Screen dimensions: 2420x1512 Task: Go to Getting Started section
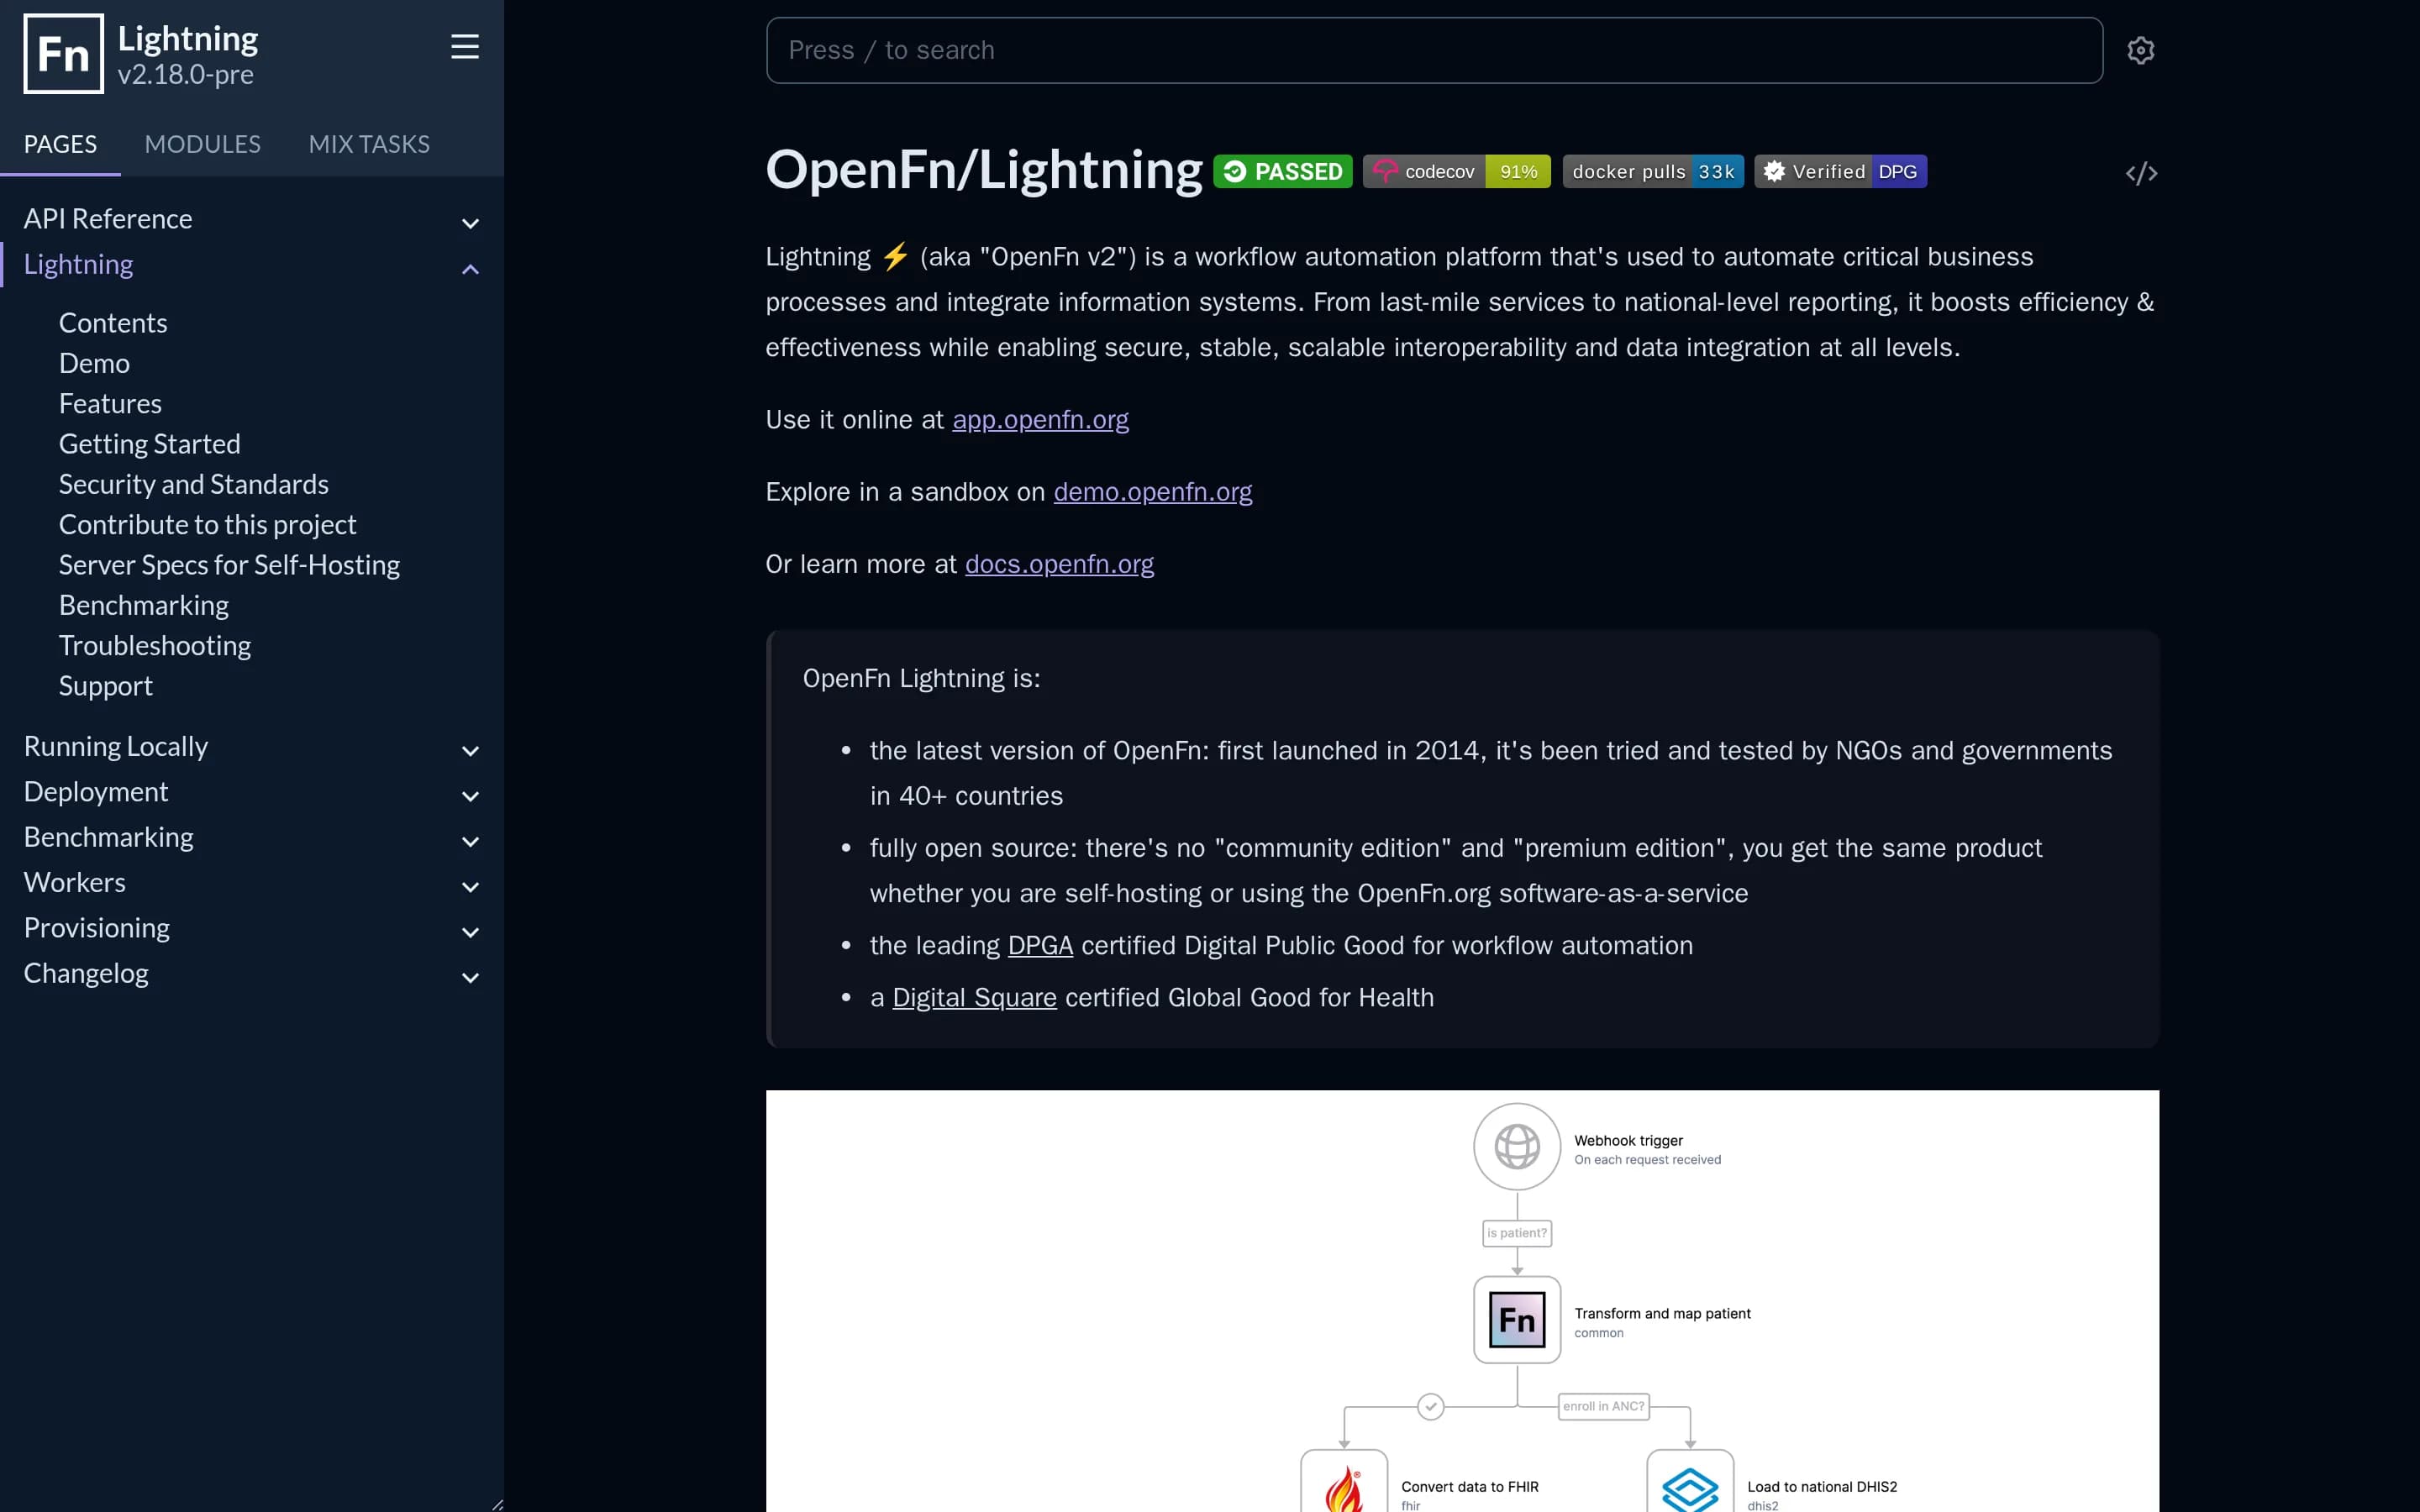[x=150, y=444]
